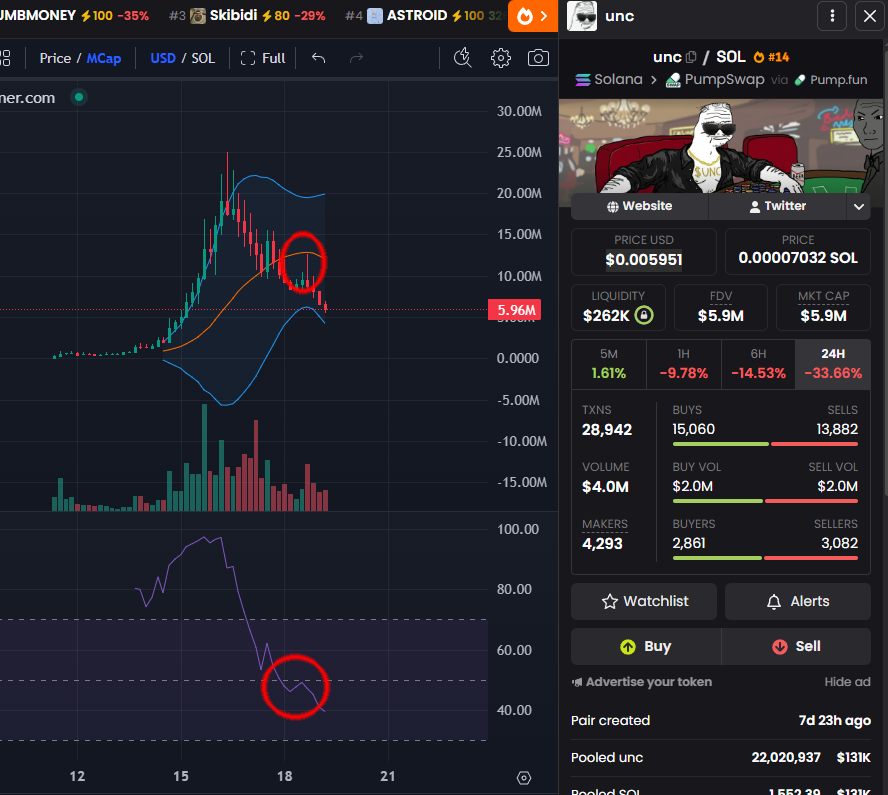Open the quick indicator lightning icon
The height and width of the screenshot is (795, 888).
pyautogui.click(x=463, y=58)
